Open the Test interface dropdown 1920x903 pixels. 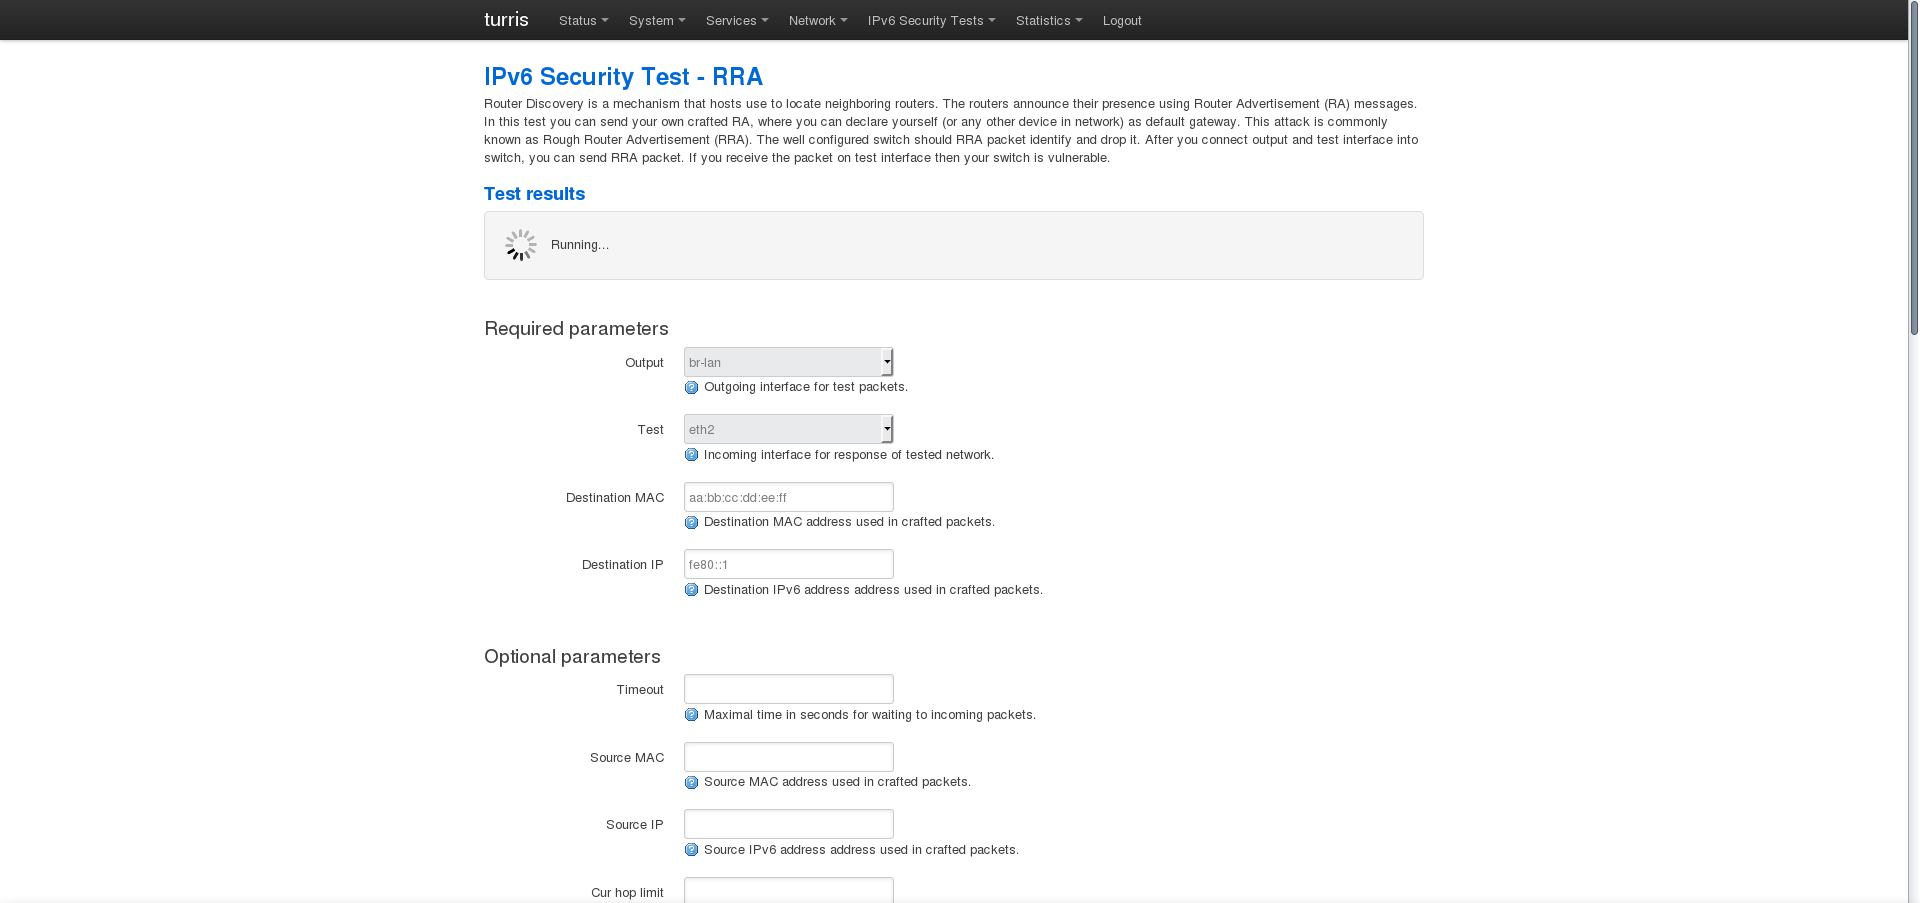pos(788,429)
